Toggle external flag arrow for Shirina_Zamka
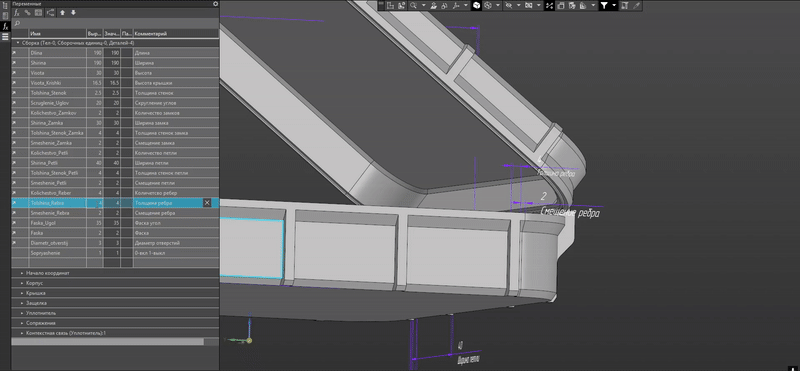Image resolution: width=800 pixels, height=371 pixels. [x=14, y=123]
